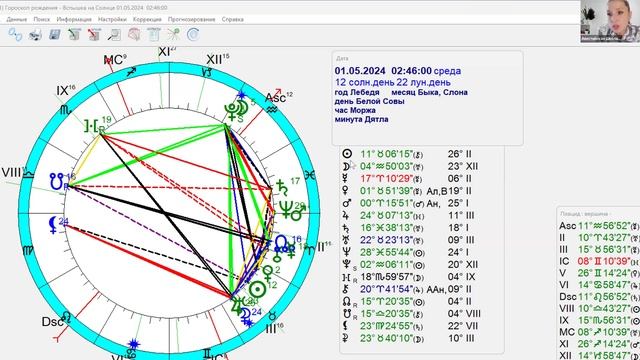Click the Pisces sign in the cyan ring

pos(310,175)
